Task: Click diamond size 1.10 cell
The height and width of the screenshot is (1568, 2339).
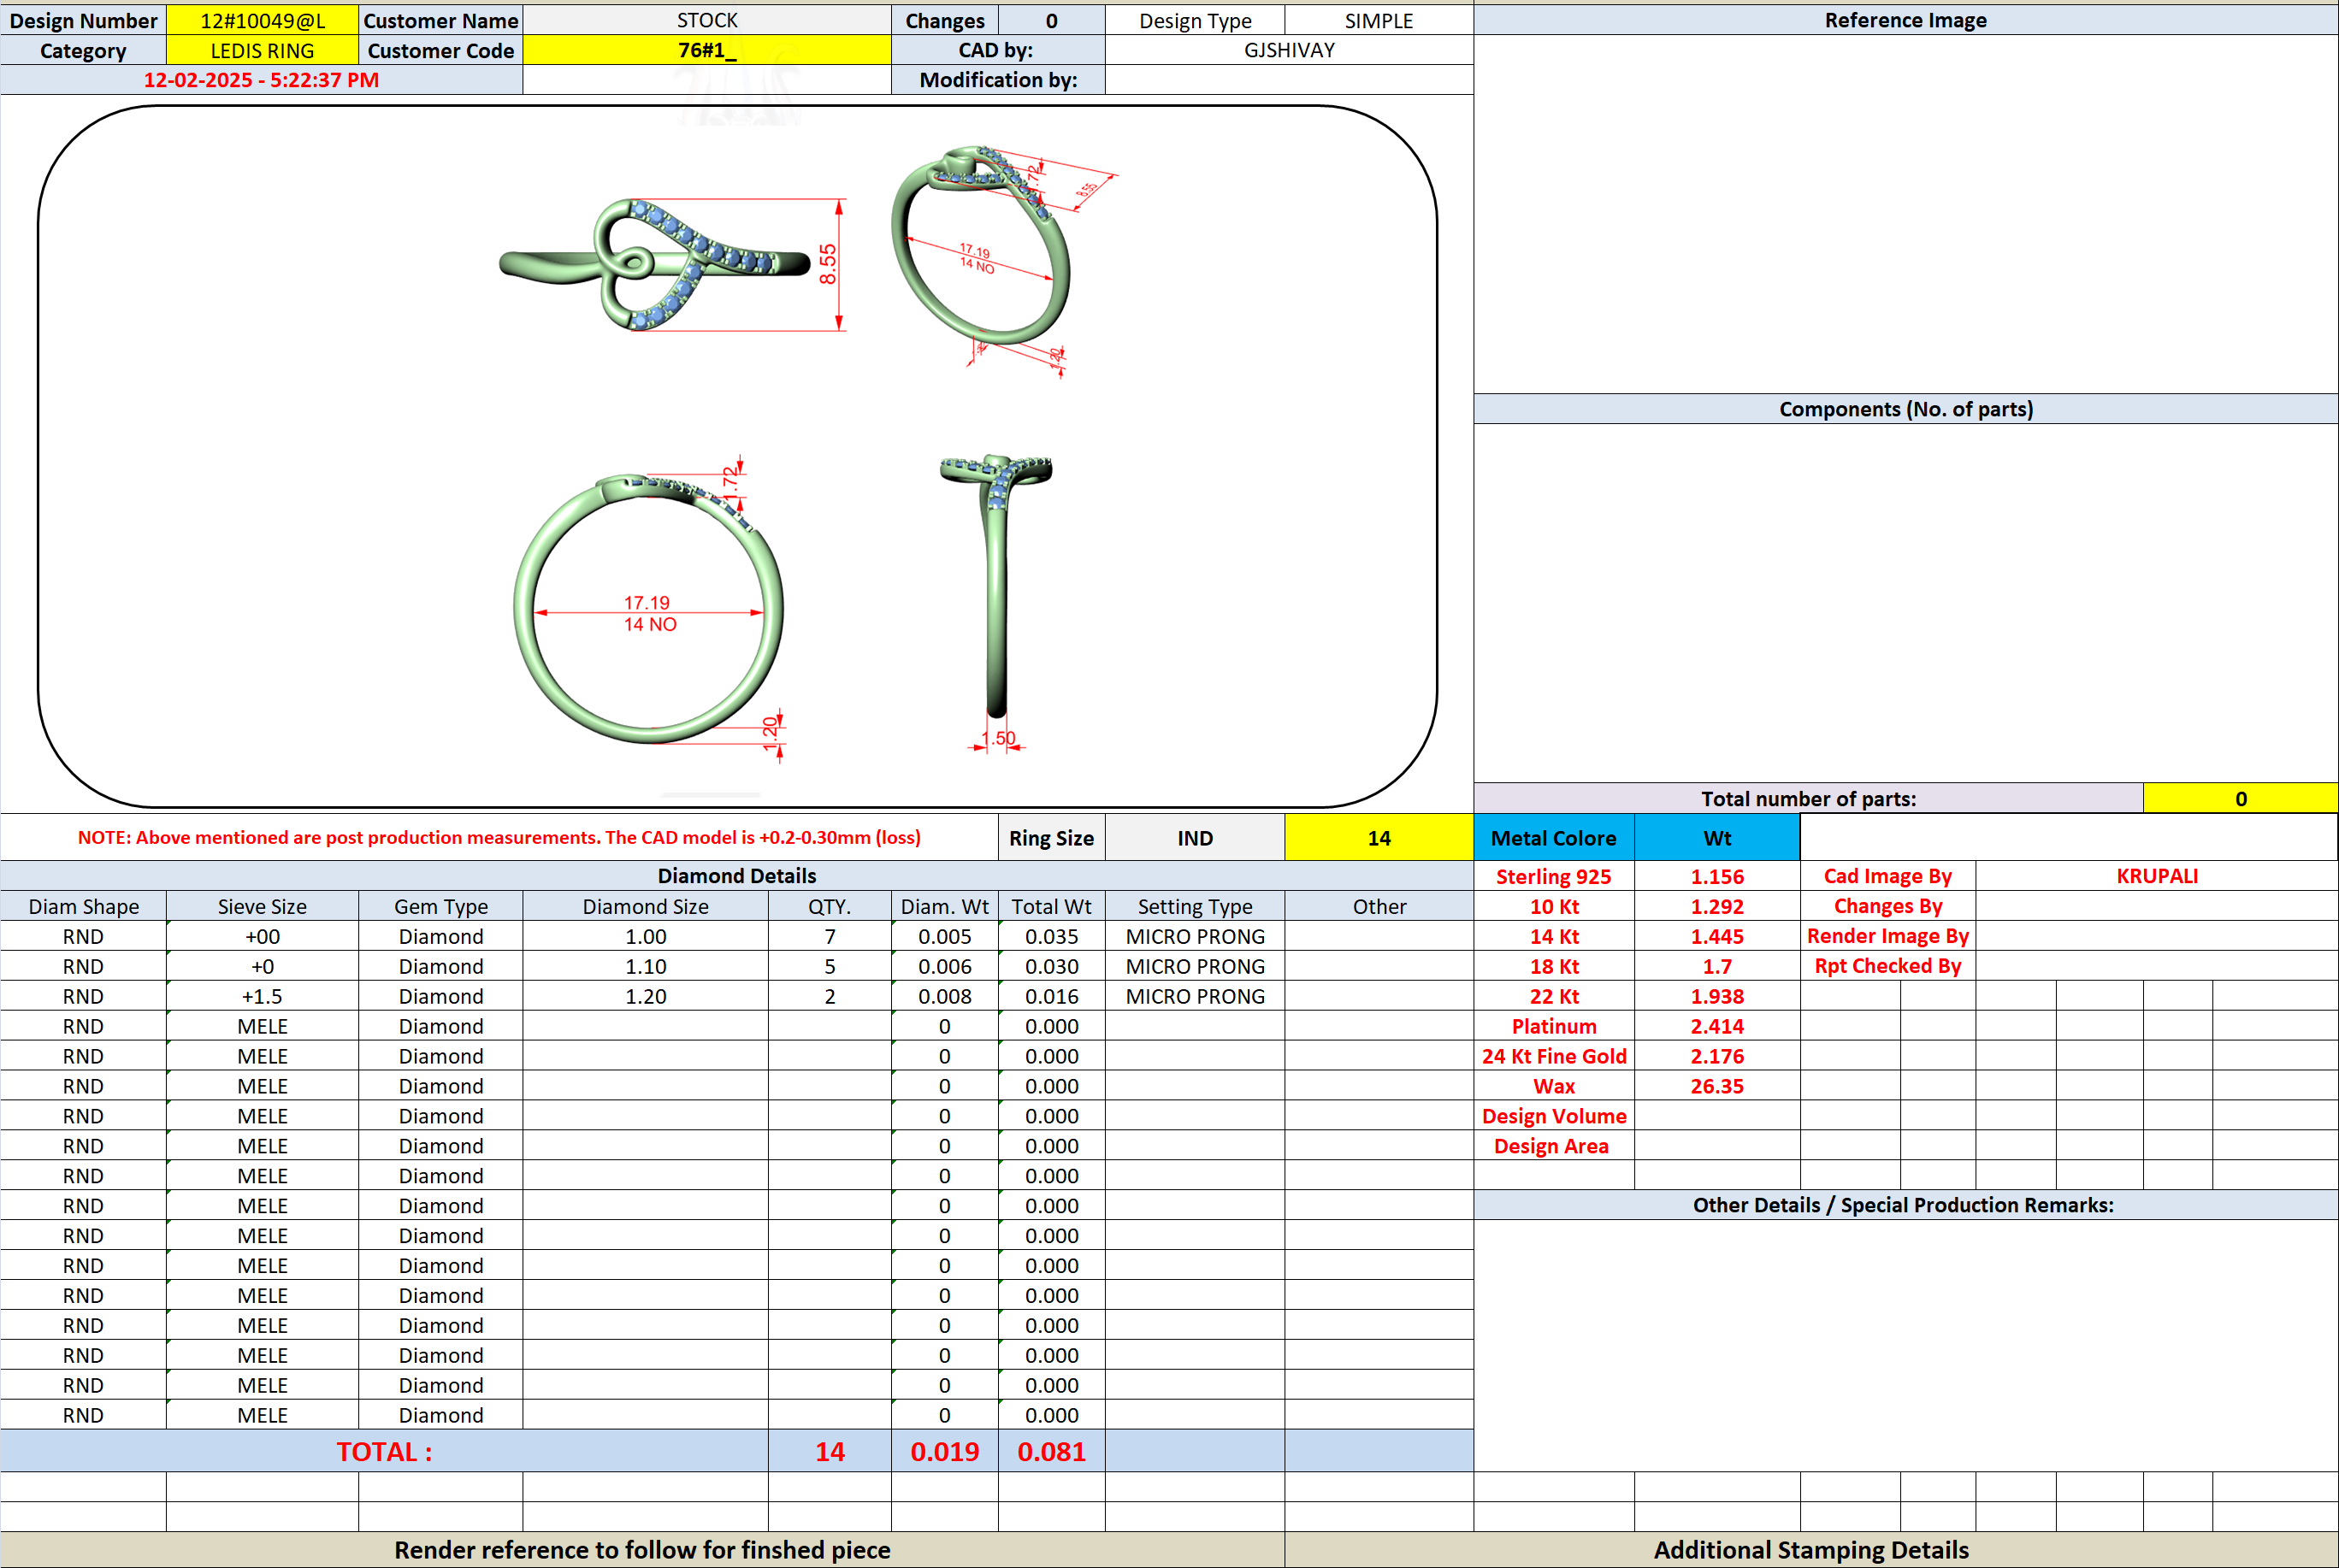Action: click(645, 966)
